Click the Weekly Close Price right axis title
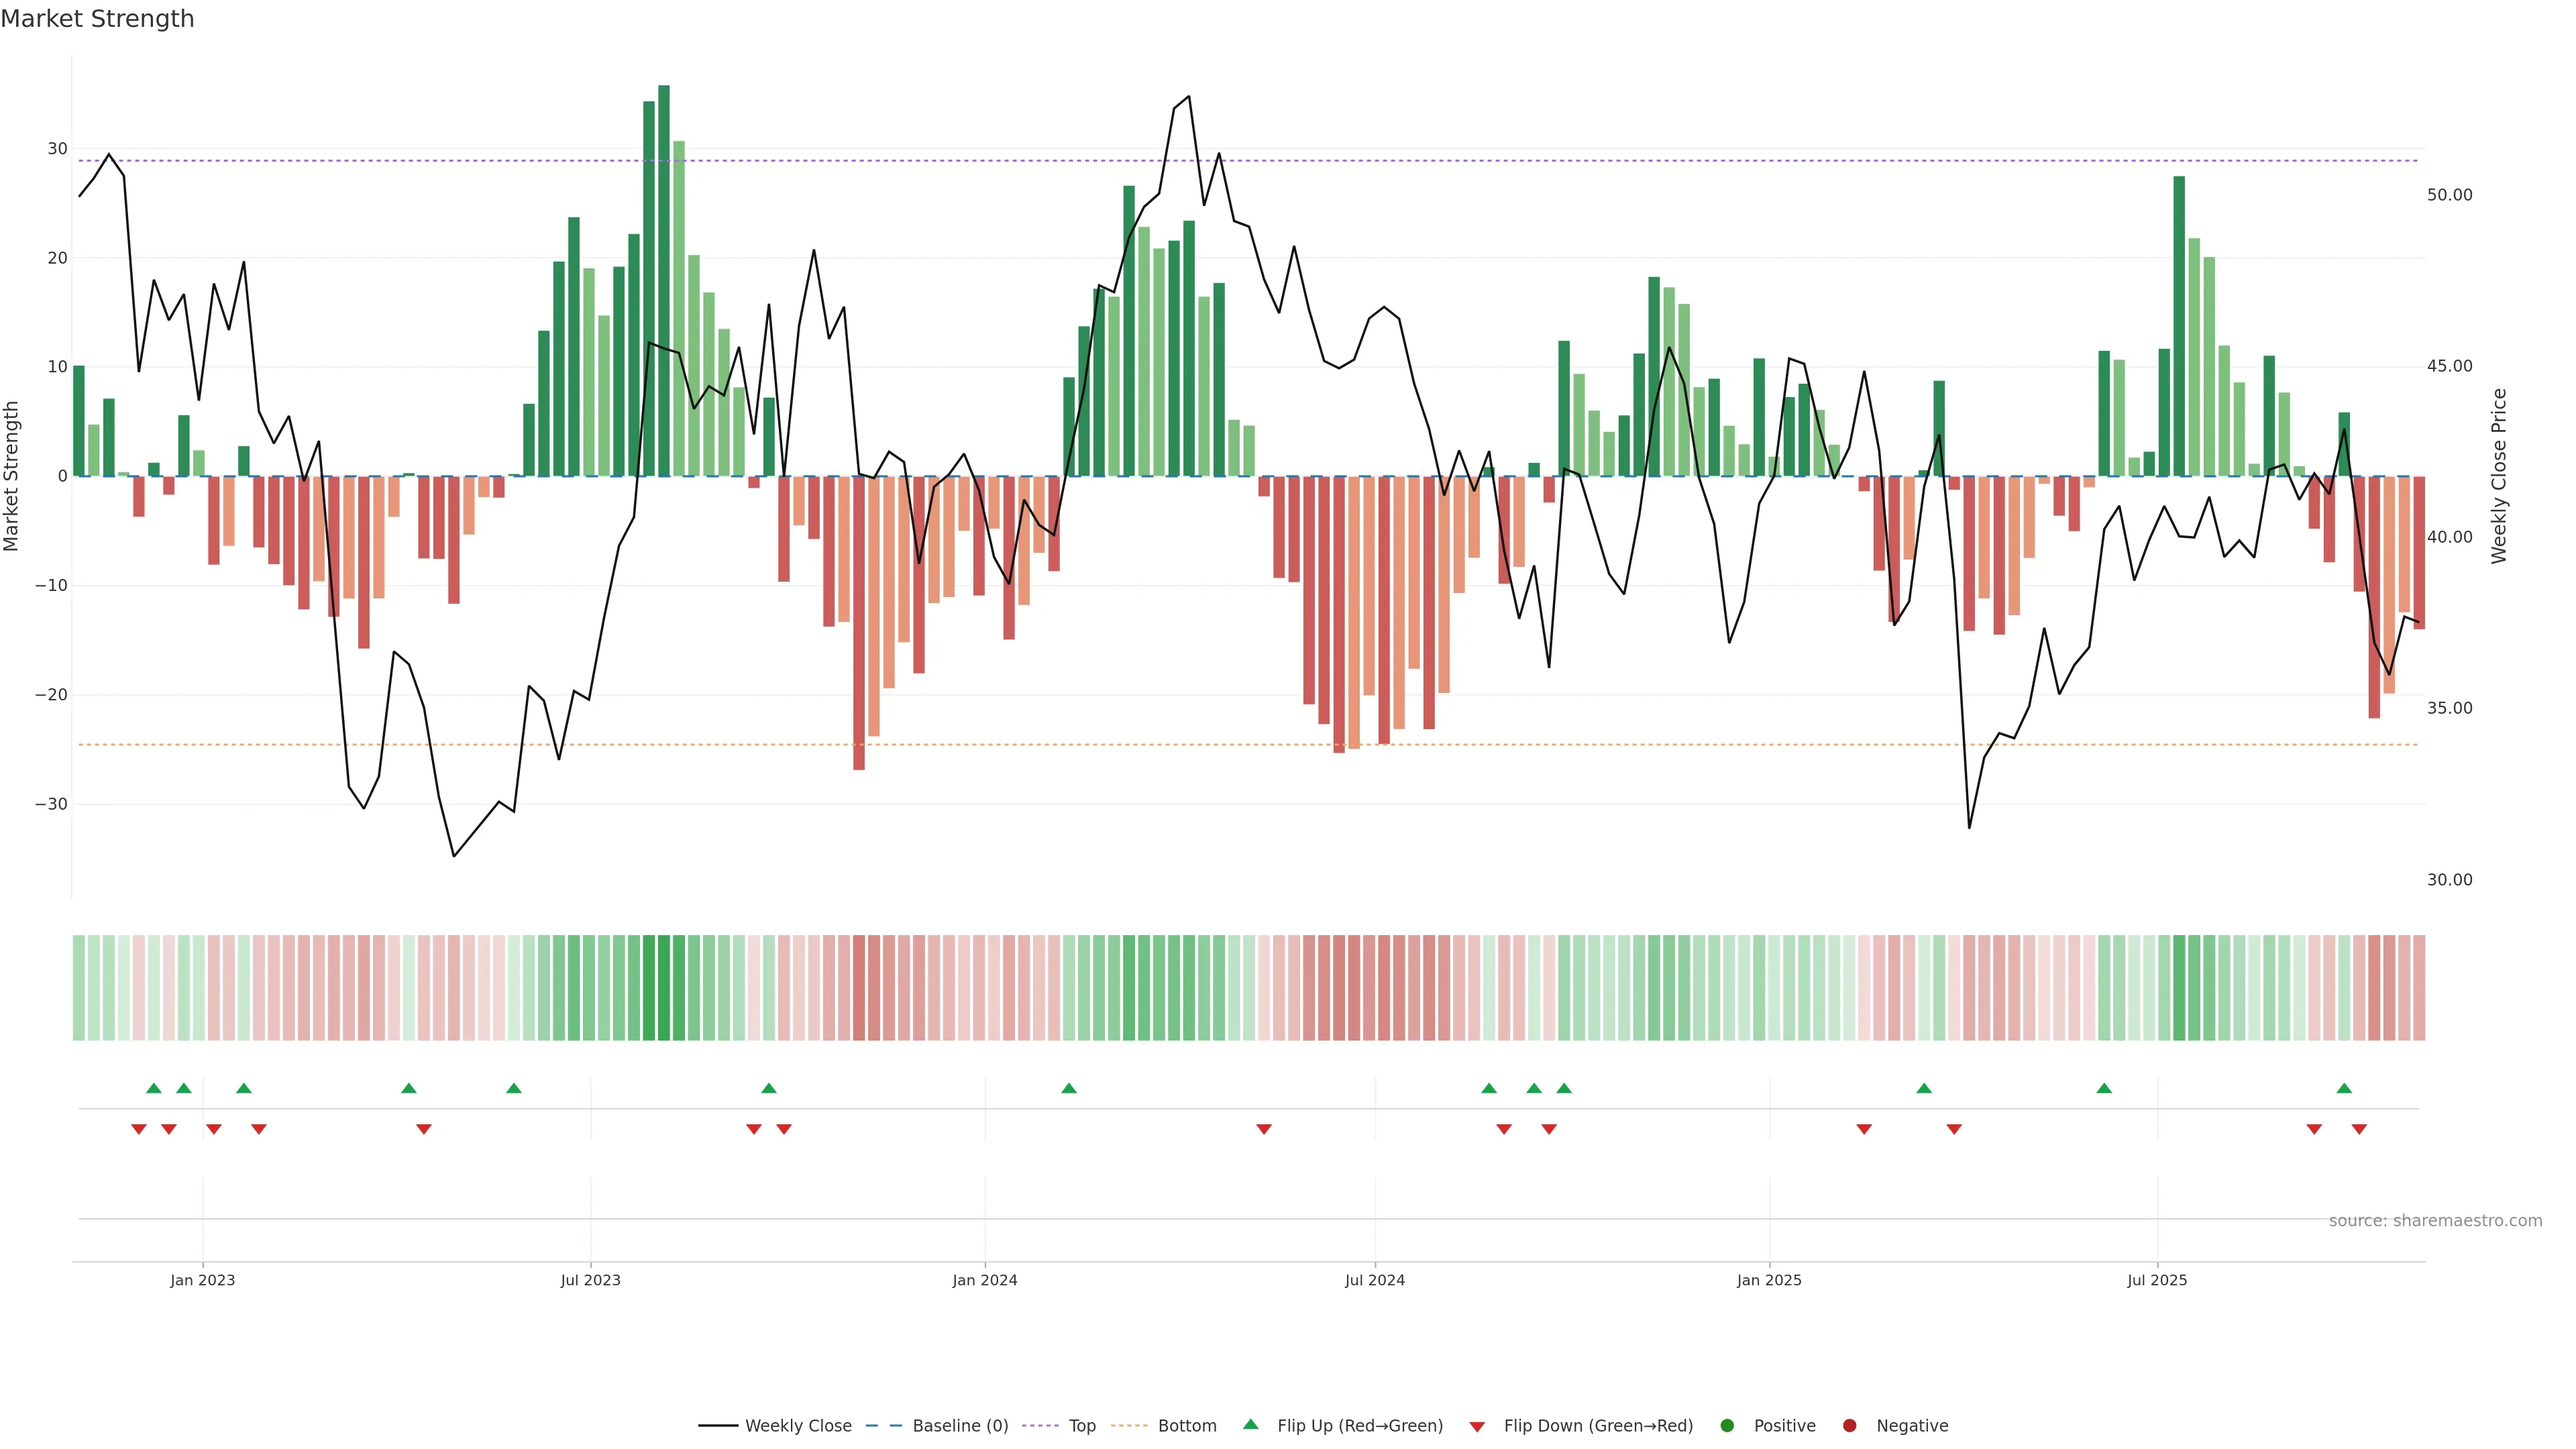 [x=2499, y=476]
